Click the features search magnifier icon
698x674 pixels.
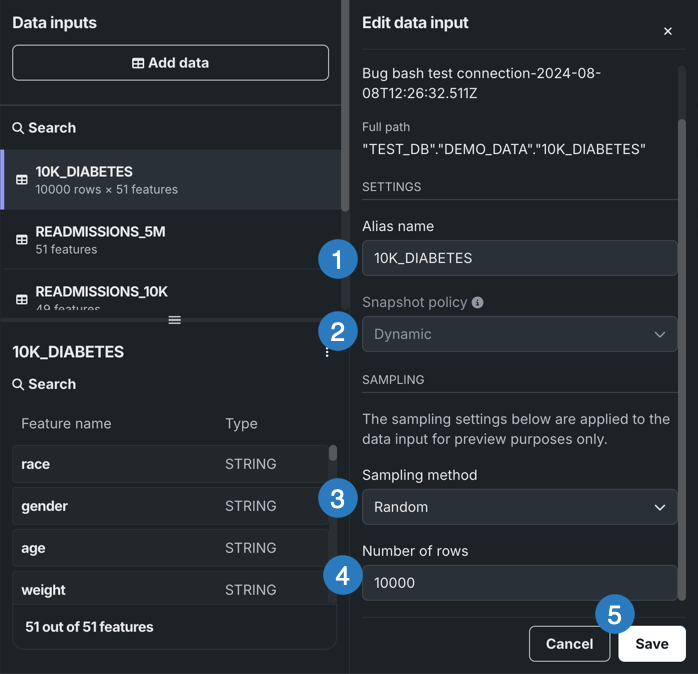pos(18,384)
